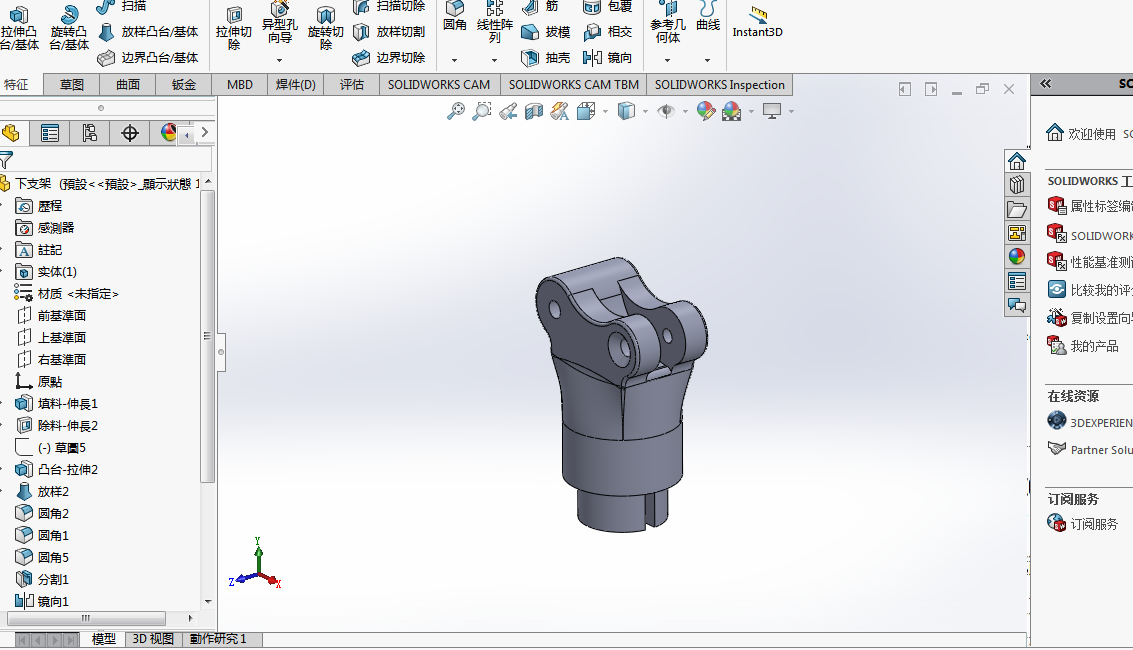
Task: Open DisplayManager color ball tab
Action: pyautogui.click(x=168, y=133)
